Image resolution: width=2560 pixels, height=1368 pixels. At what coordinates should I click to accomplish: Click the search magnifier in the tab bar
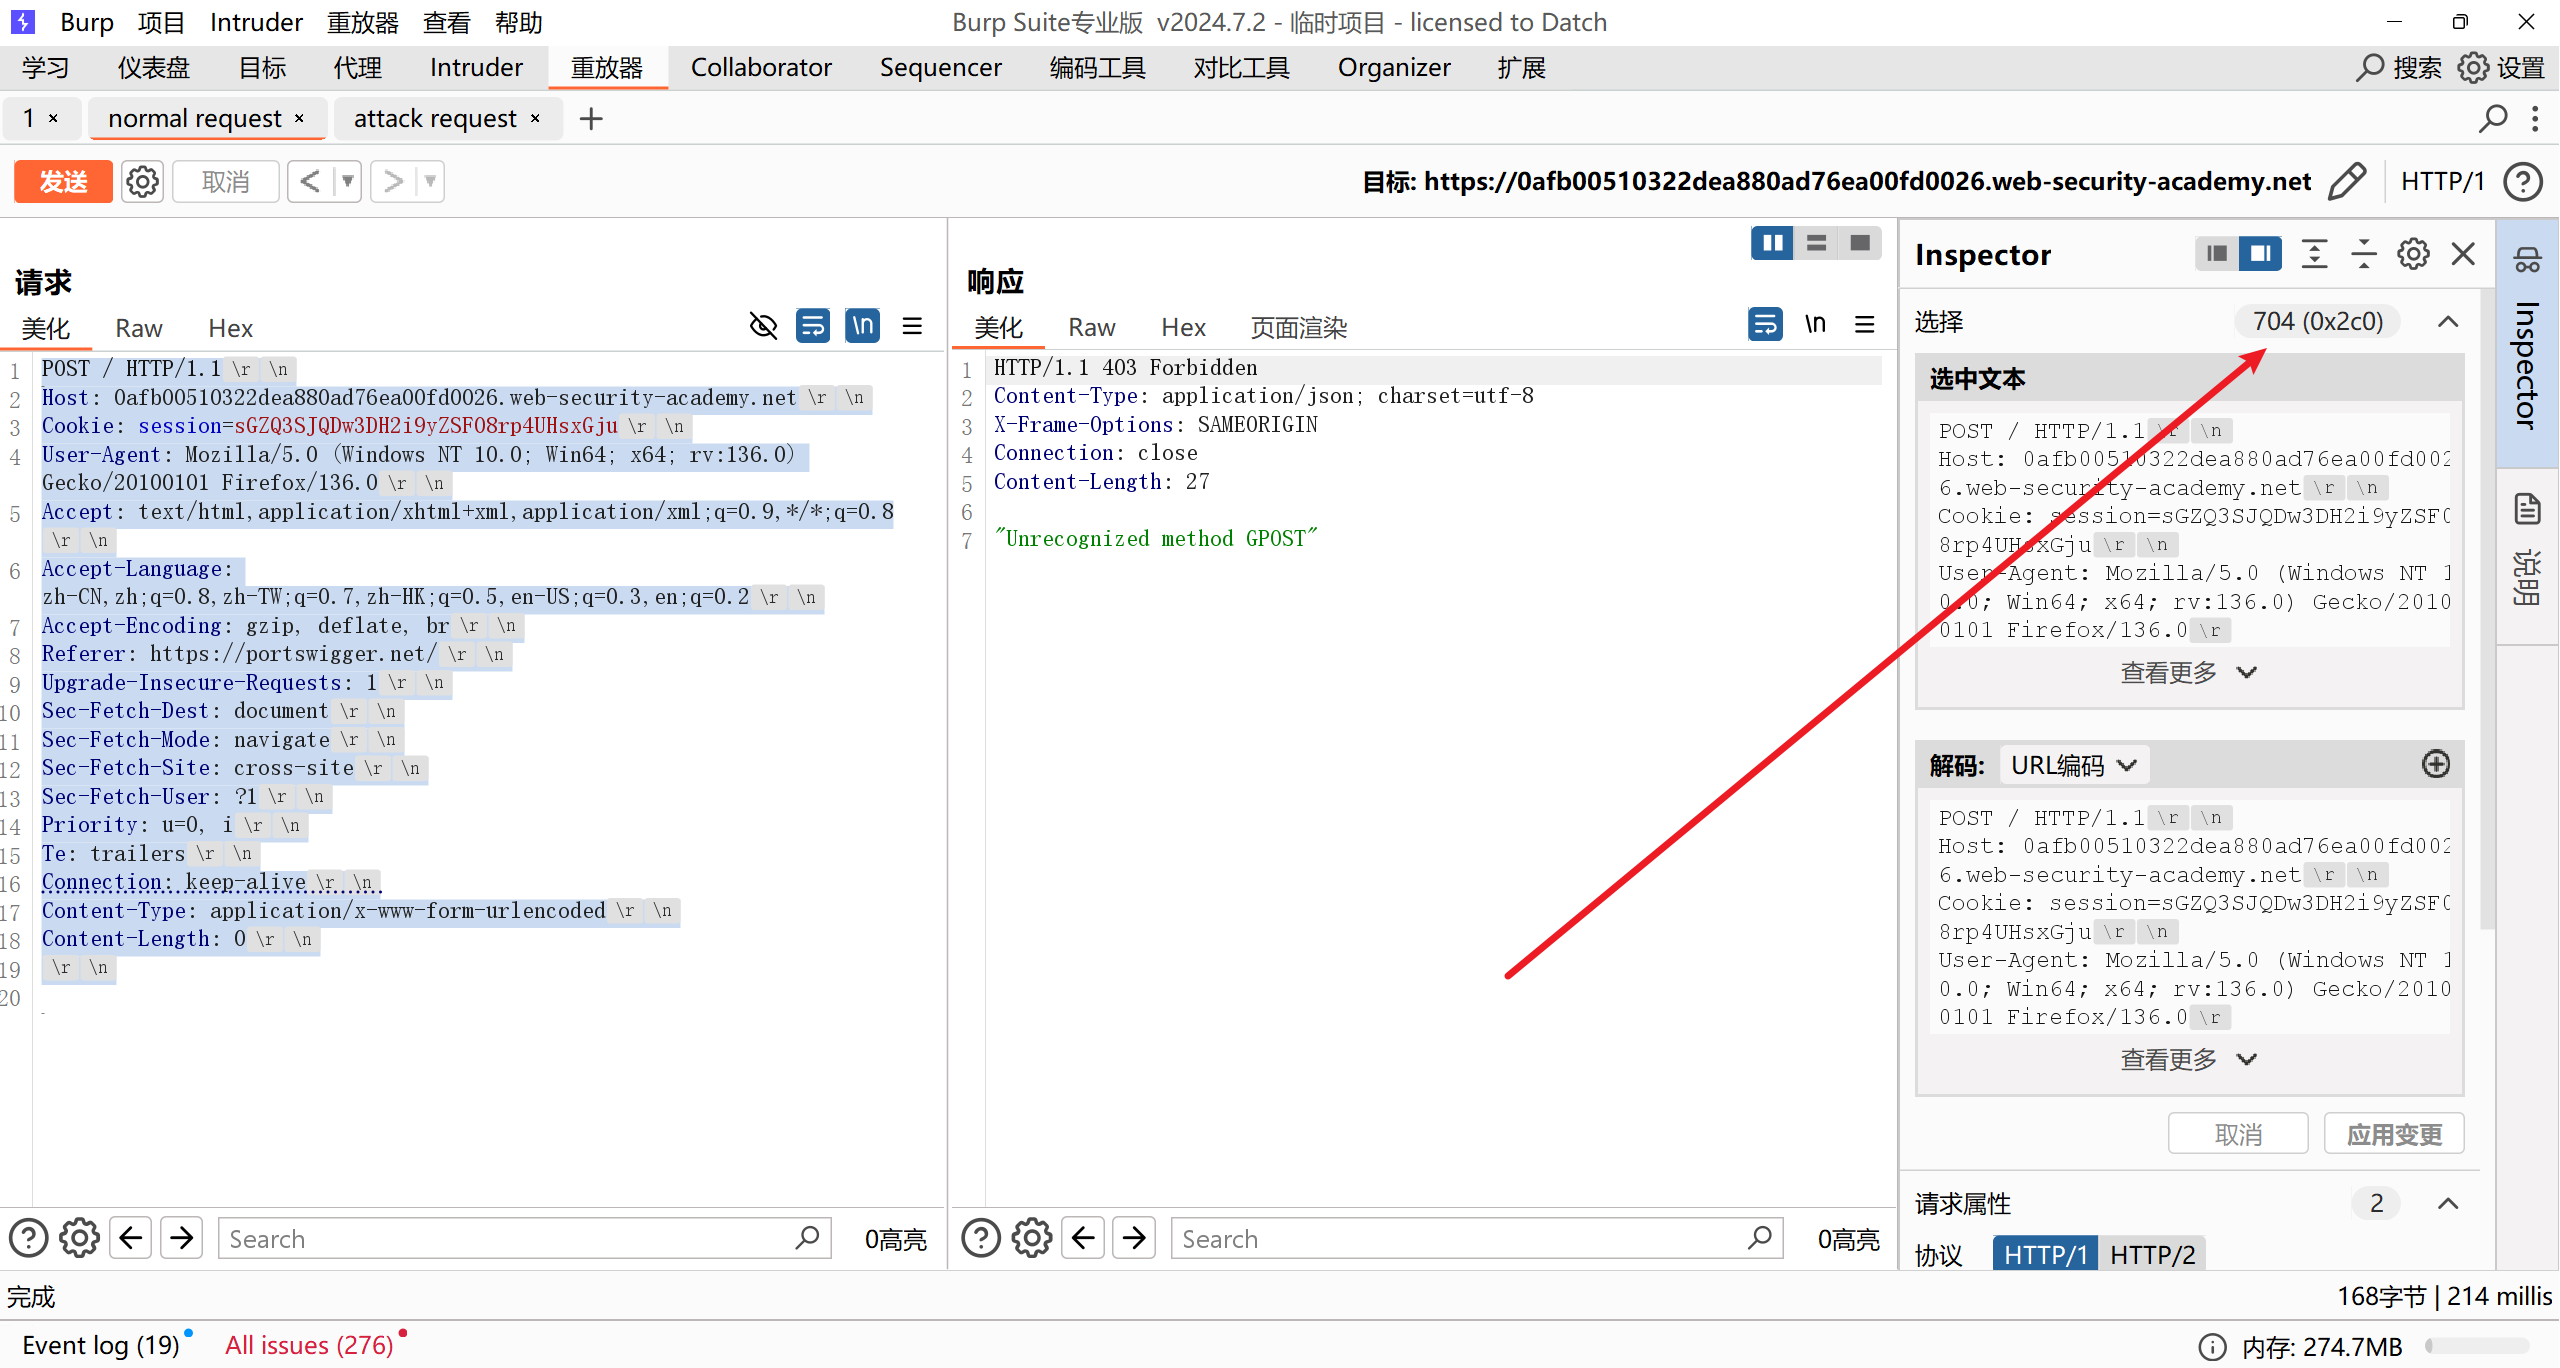click(2493, 118)
